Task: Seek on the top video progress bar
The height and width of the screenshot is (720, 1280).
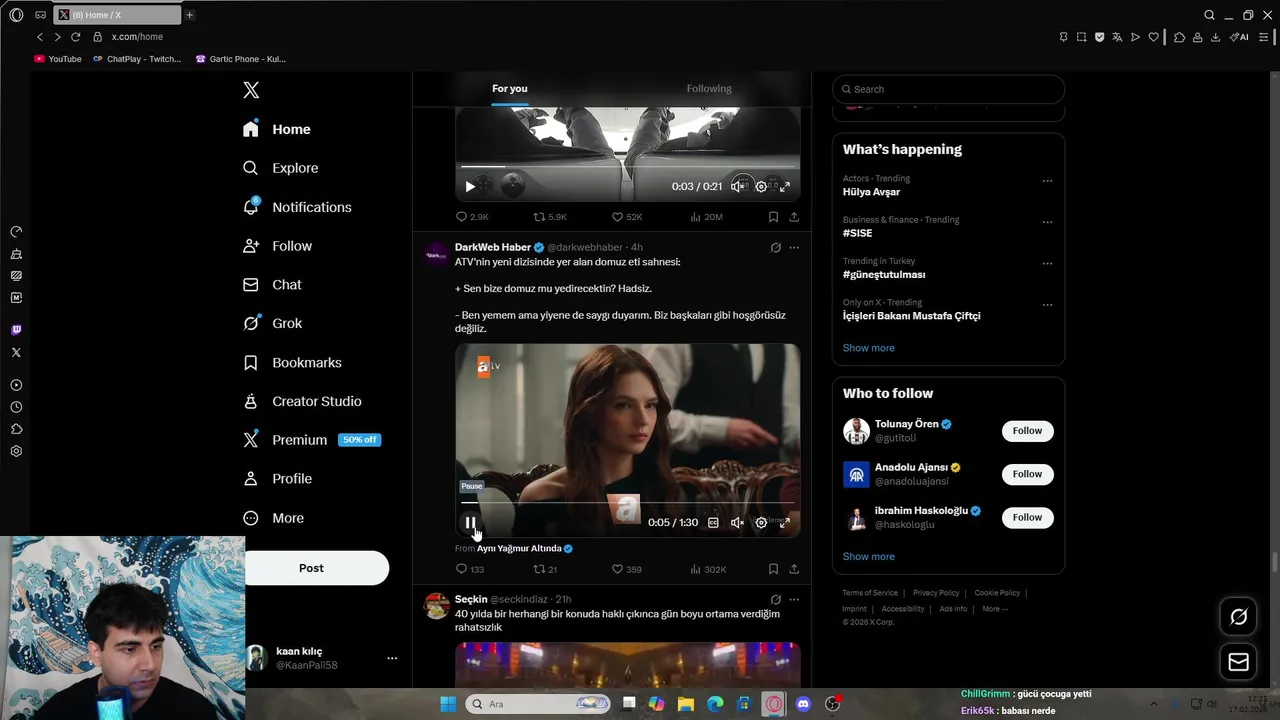Action: point(627,167)
